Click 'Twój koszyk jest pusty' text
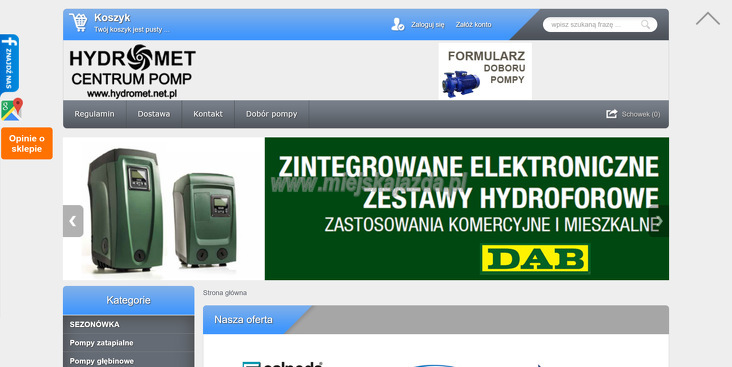This screenshot has width=732, height=367. coord(132,30)
